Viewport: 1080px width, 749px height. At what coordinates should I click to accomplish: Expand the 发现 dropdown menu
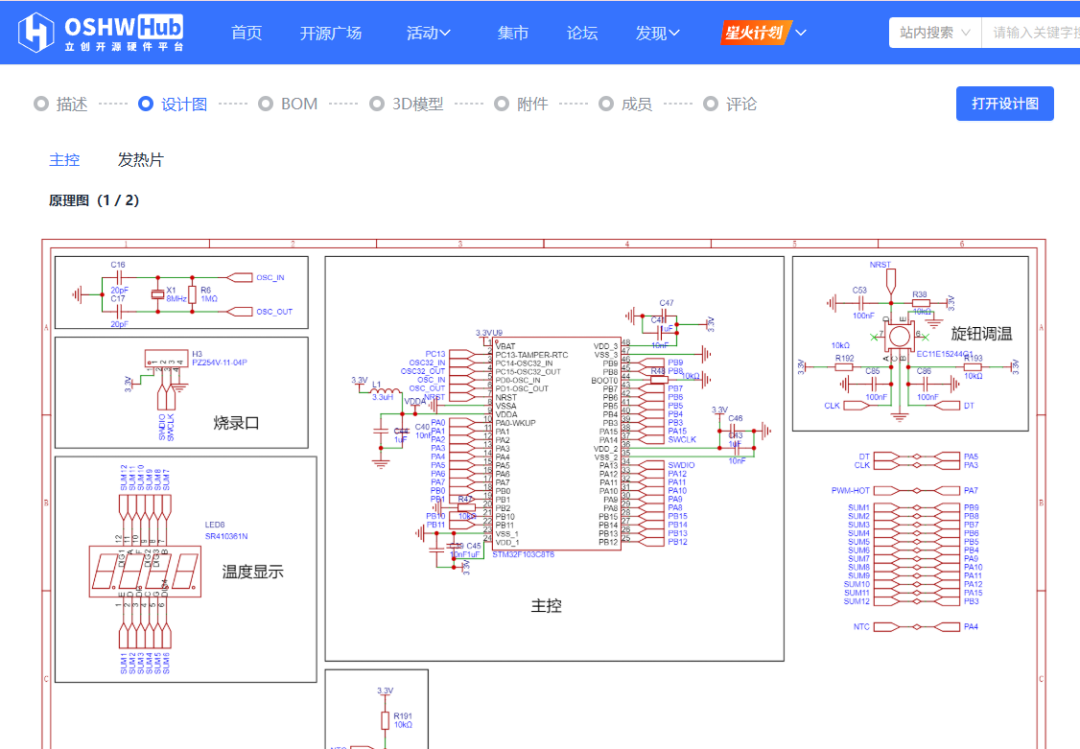(x=657, y=32)
